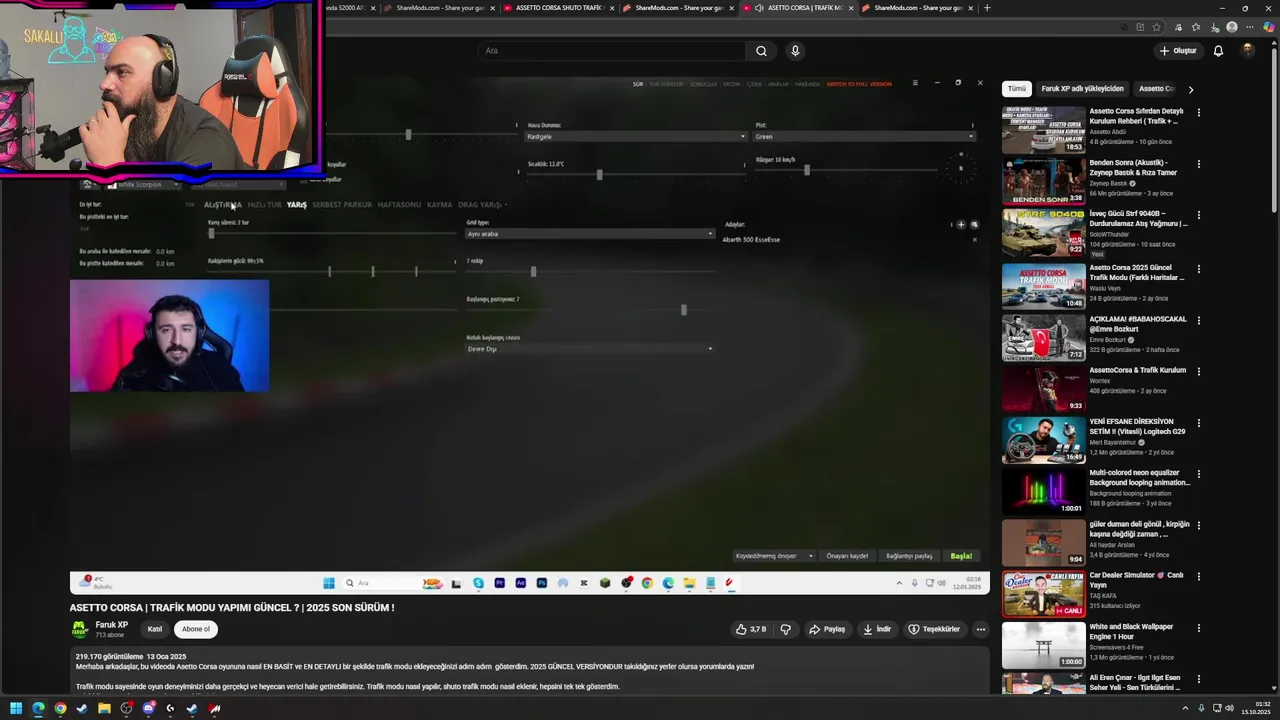Click the speaker volume tray icon
This screenshot has height=720, width=1280.
point(1229,708)
